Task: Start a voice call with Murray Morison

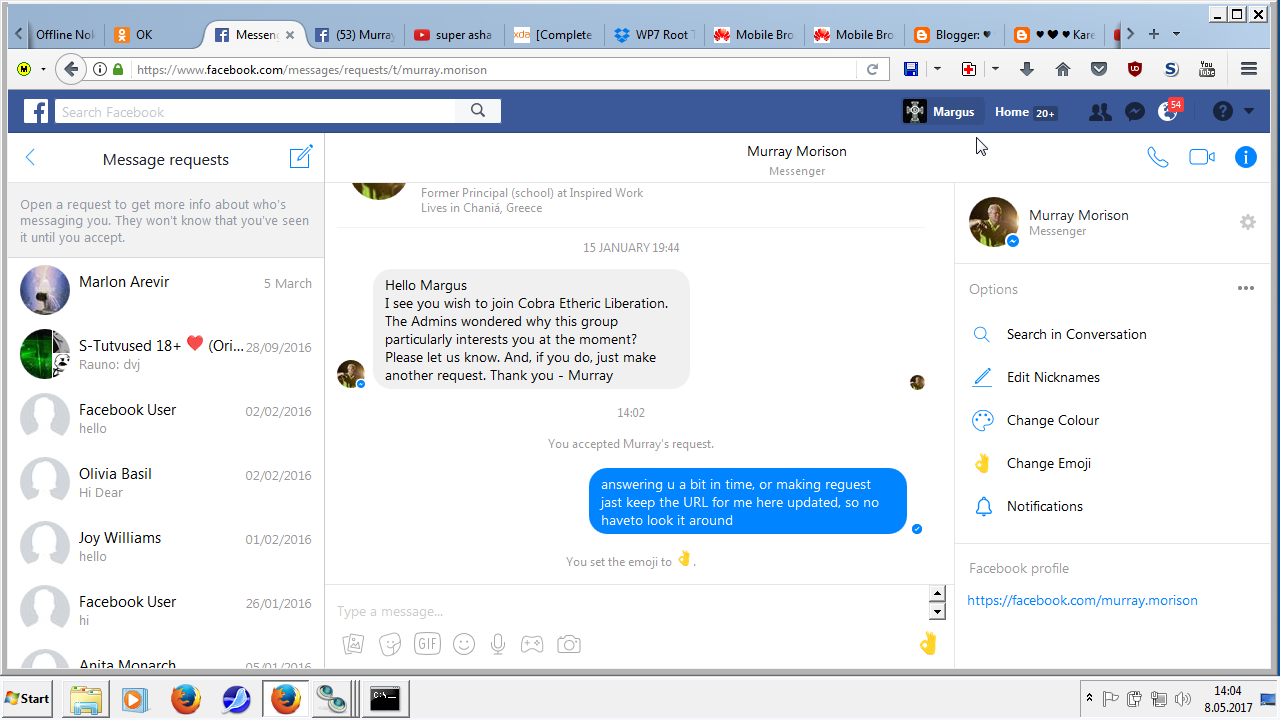Action: 1158,157
